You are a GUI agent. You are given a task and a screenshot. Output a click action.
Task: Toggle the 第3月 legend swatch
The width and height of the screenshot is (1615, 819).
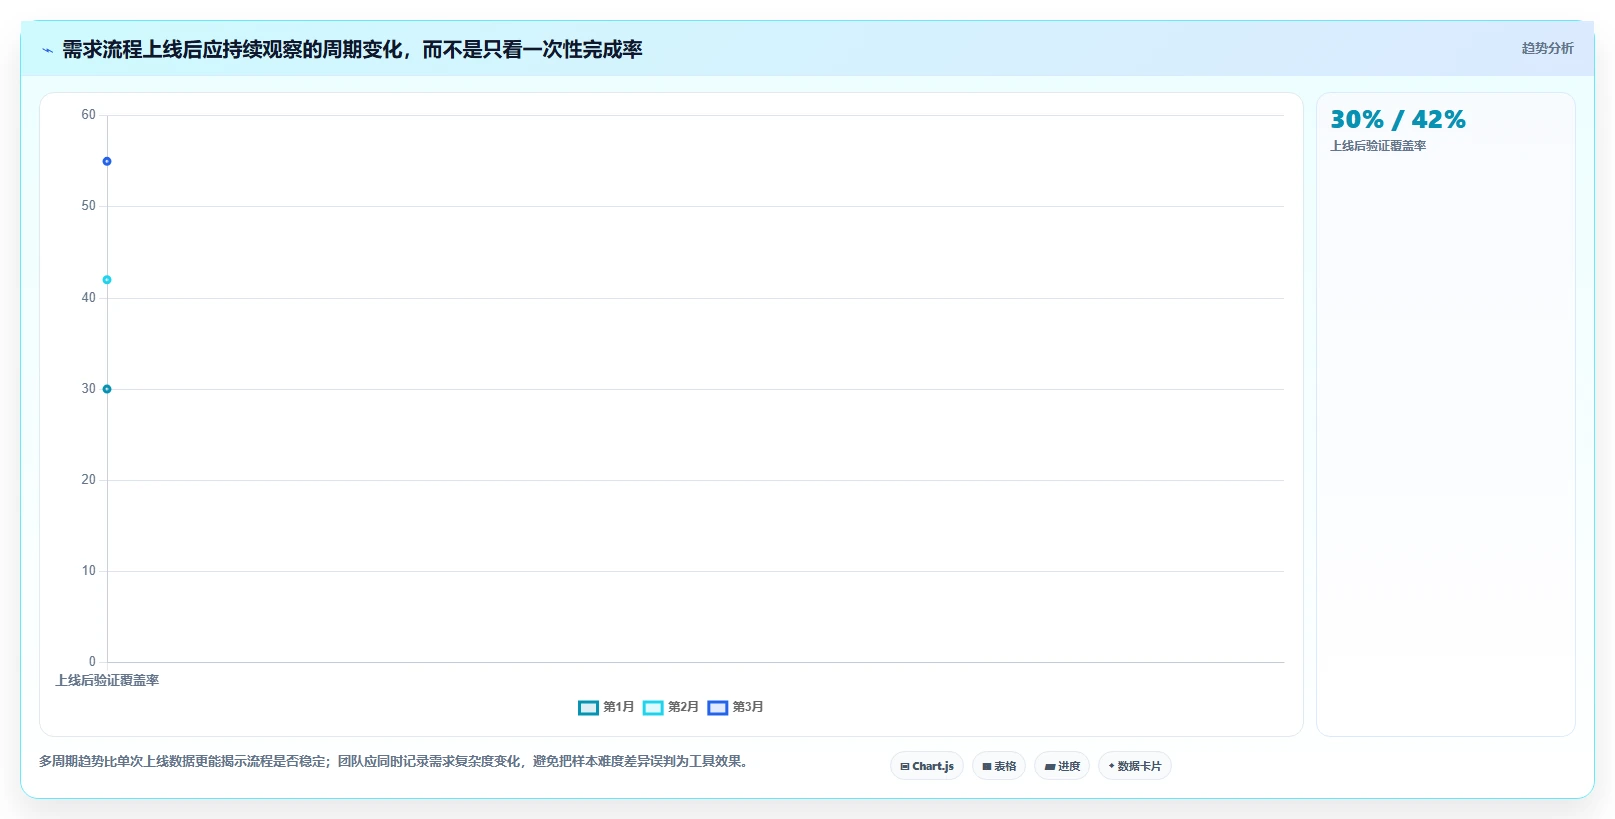718,708
